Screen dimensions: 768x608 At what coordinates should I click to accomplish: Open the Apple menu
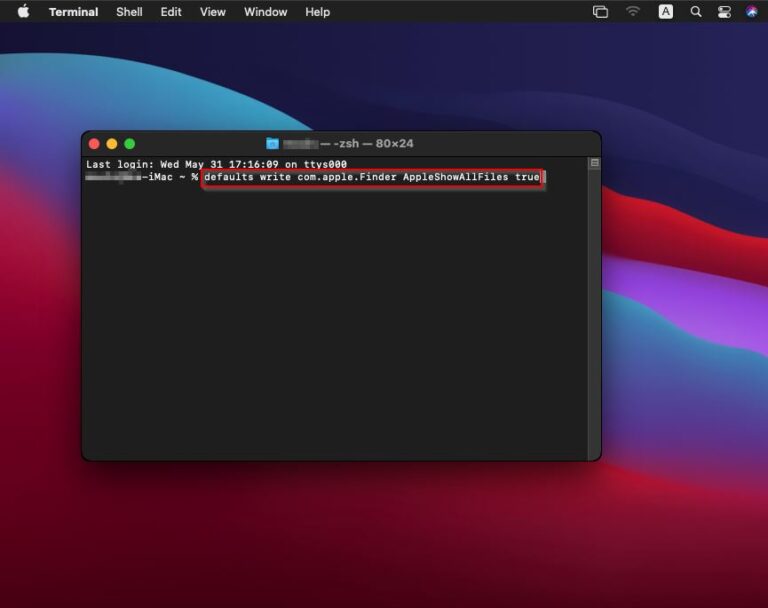[23, 12]
